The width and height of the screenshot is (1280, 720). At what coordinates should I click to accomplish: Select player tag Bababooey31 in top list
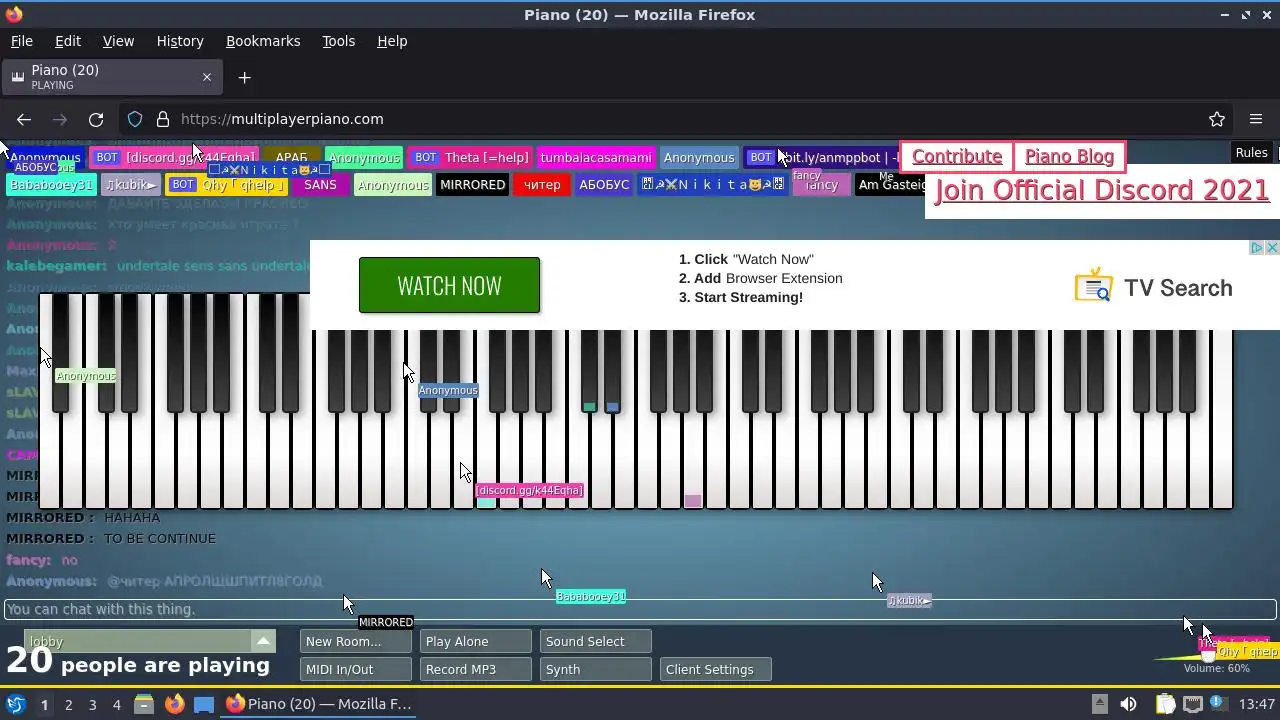point(51,185)
